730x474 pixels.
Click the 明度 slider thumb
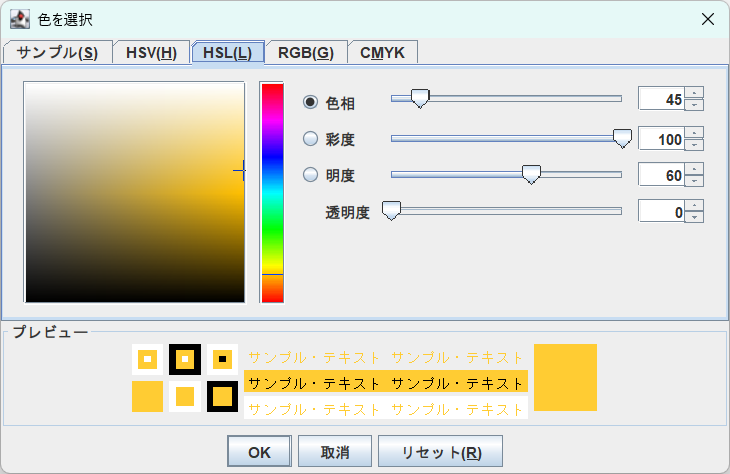(531, 175)
